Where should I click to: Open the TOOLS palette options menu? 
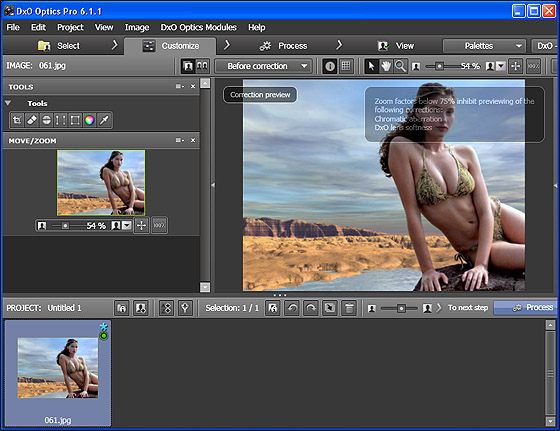180,86
